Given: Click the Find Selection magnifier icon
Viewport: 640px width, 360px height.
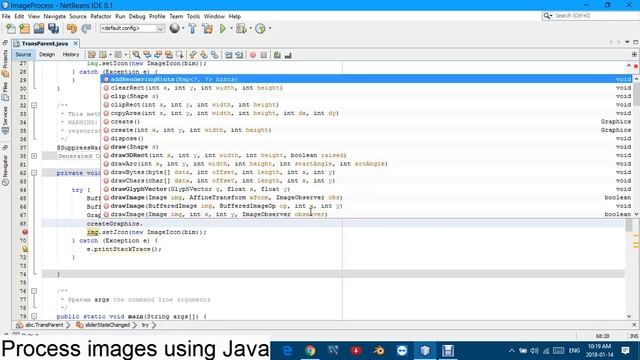Looking at the screenshot, I should 136,55.
